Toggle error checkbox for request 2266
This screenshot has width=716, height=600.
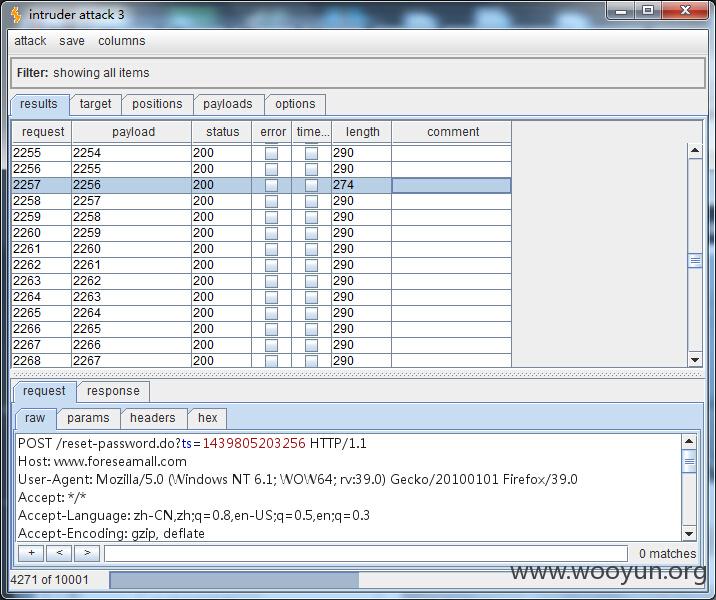(x=271, y=329)
